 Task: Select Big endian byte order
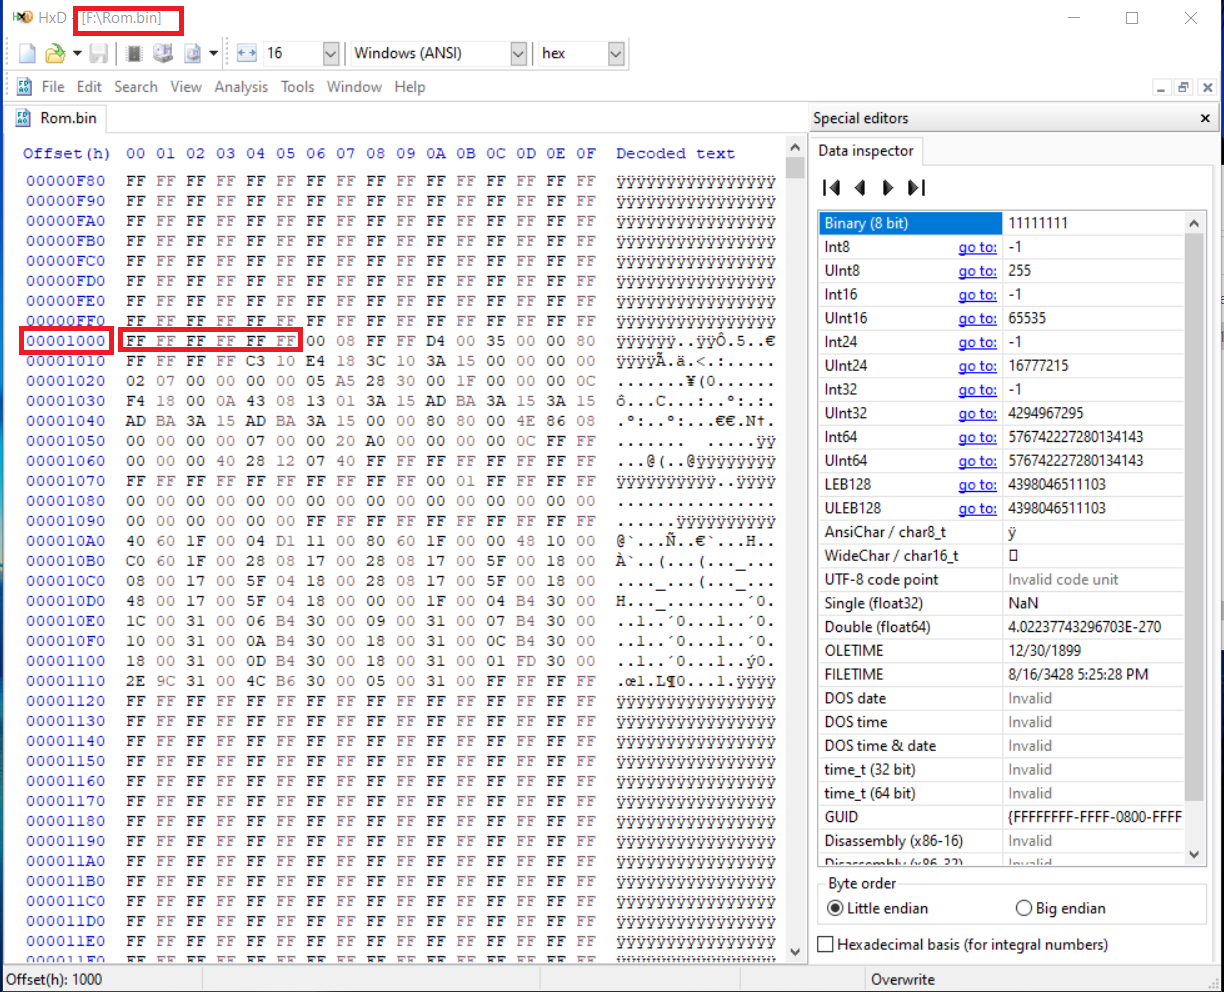point(1023,908)
